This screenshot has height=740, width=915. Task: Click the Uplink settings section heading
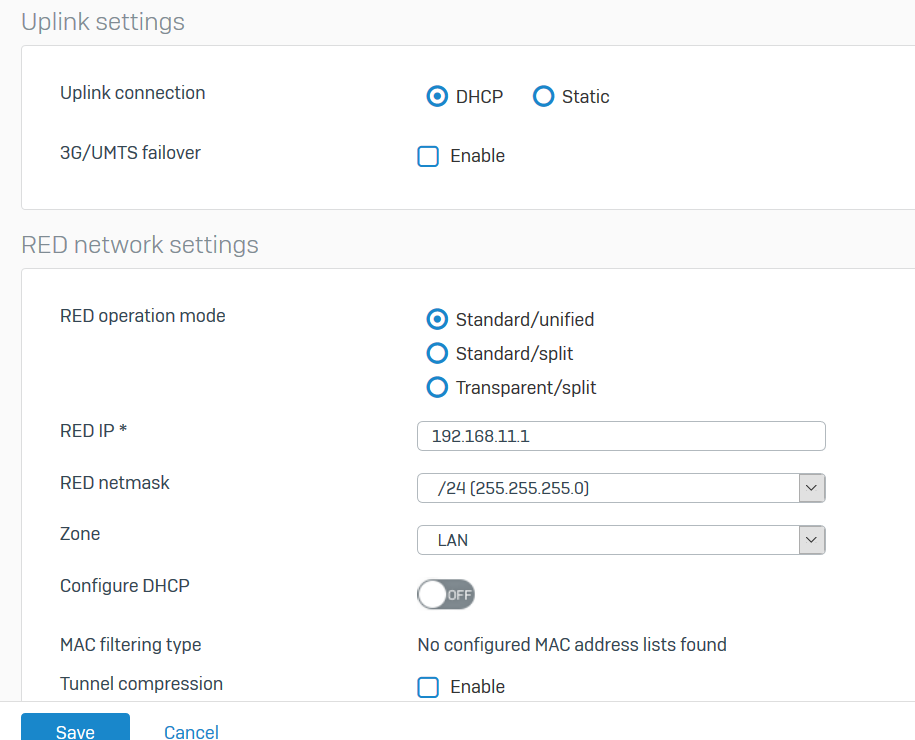click(x=103, y=22)
